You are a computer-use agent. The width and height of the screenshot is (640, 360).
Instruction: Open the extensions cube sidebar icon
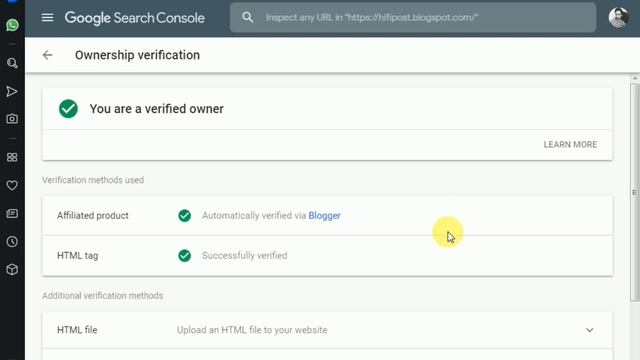12,269
